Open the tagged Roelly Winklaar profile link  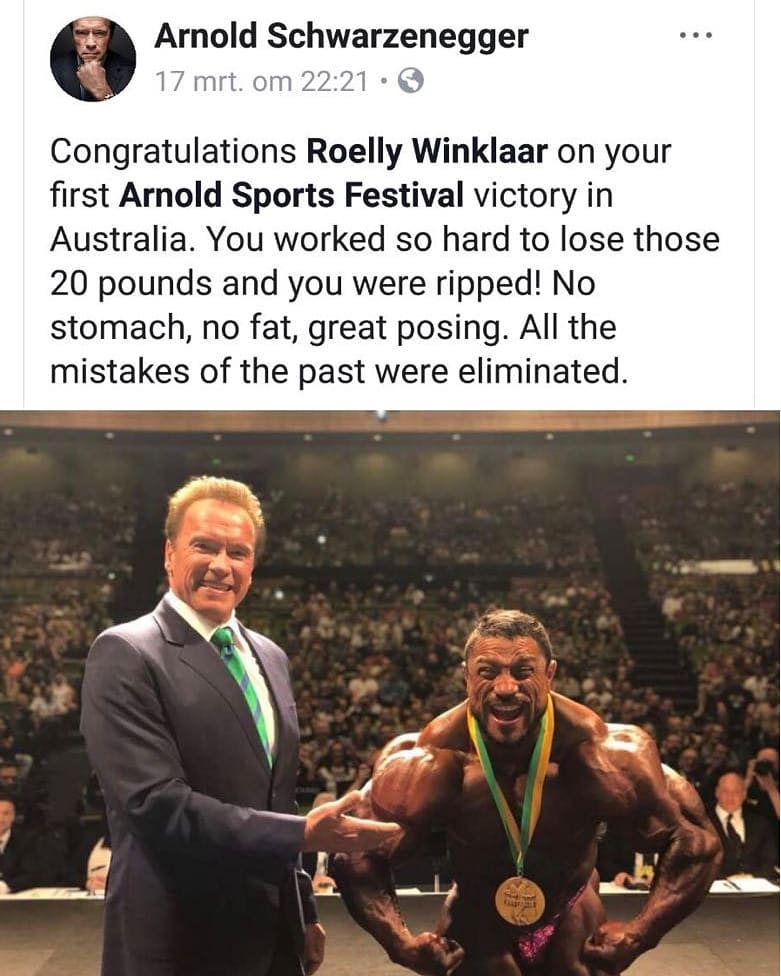coord(427,153)
